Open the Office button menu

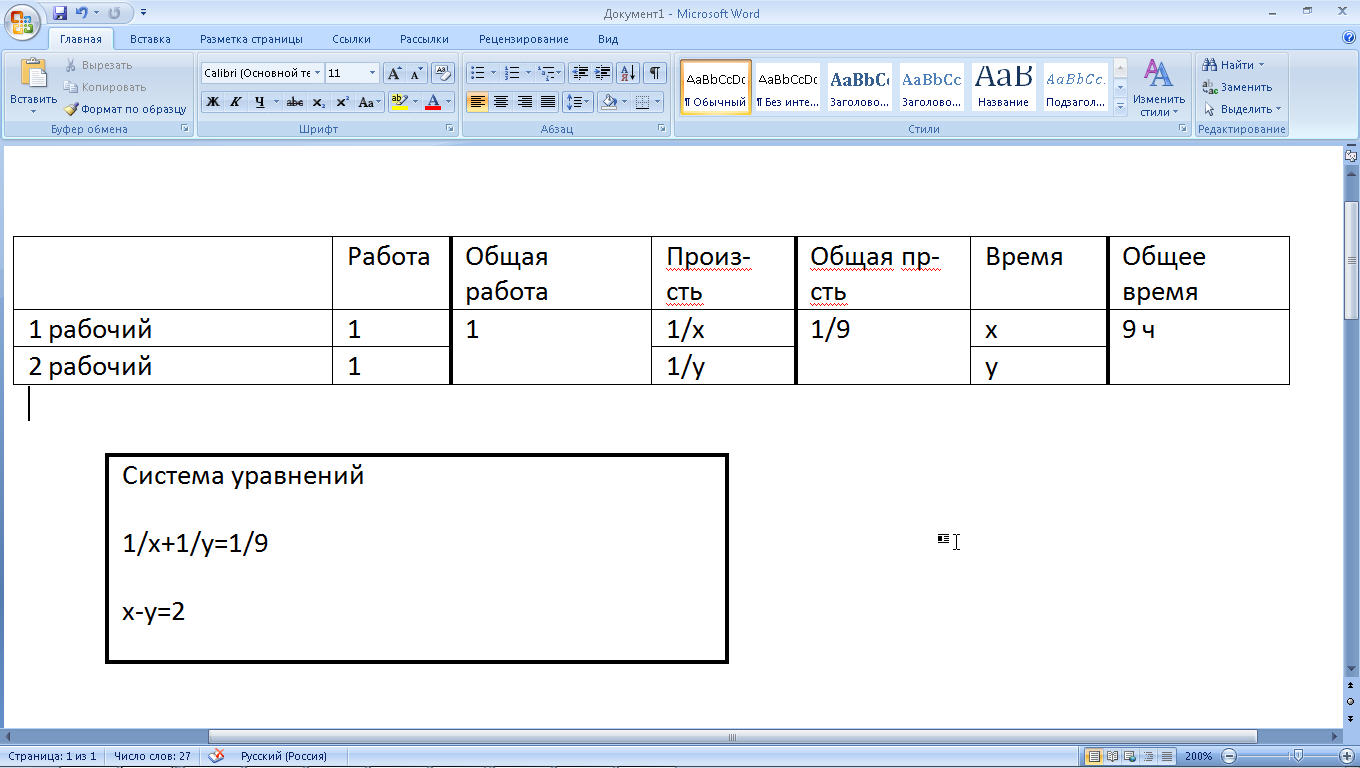tap(22, 22)
